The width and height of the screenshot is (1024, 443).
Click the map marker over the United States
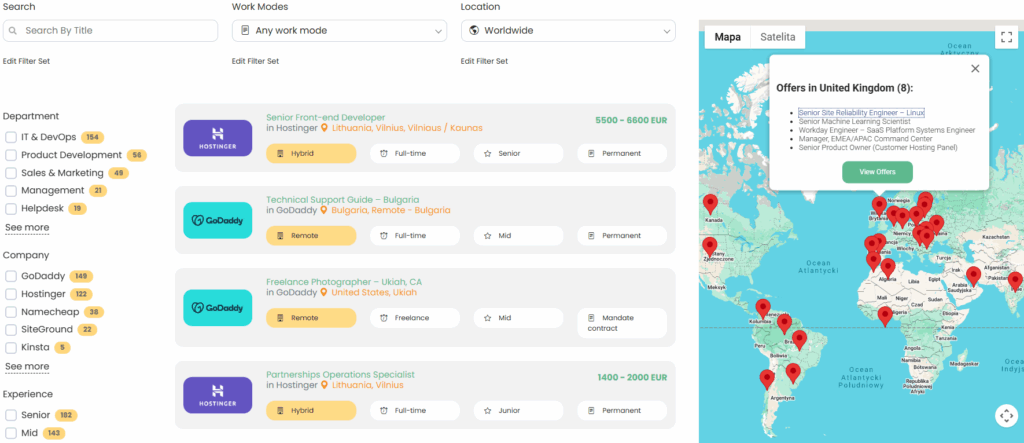click(710, 247)
